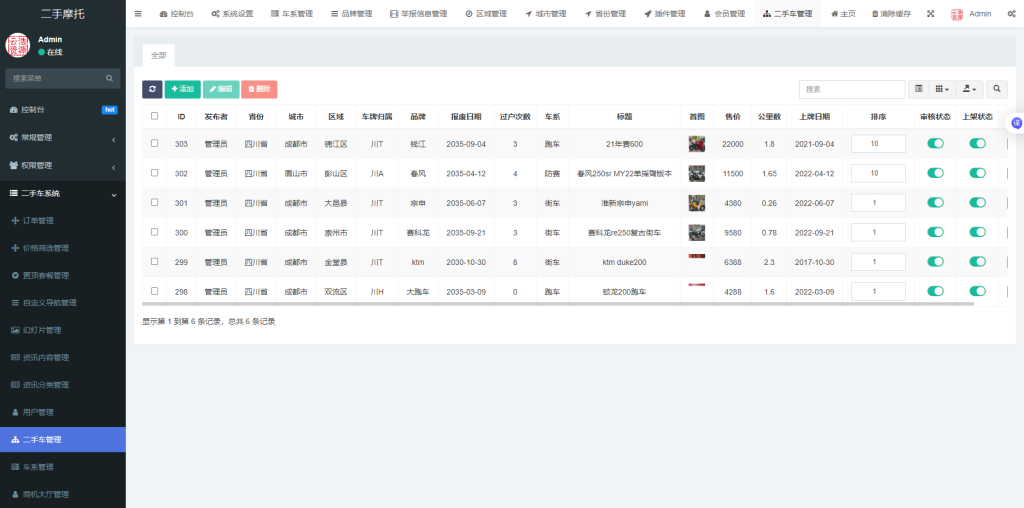
Task: Click the gears settings icon at top right
Action: click(x=1012, y=14)
